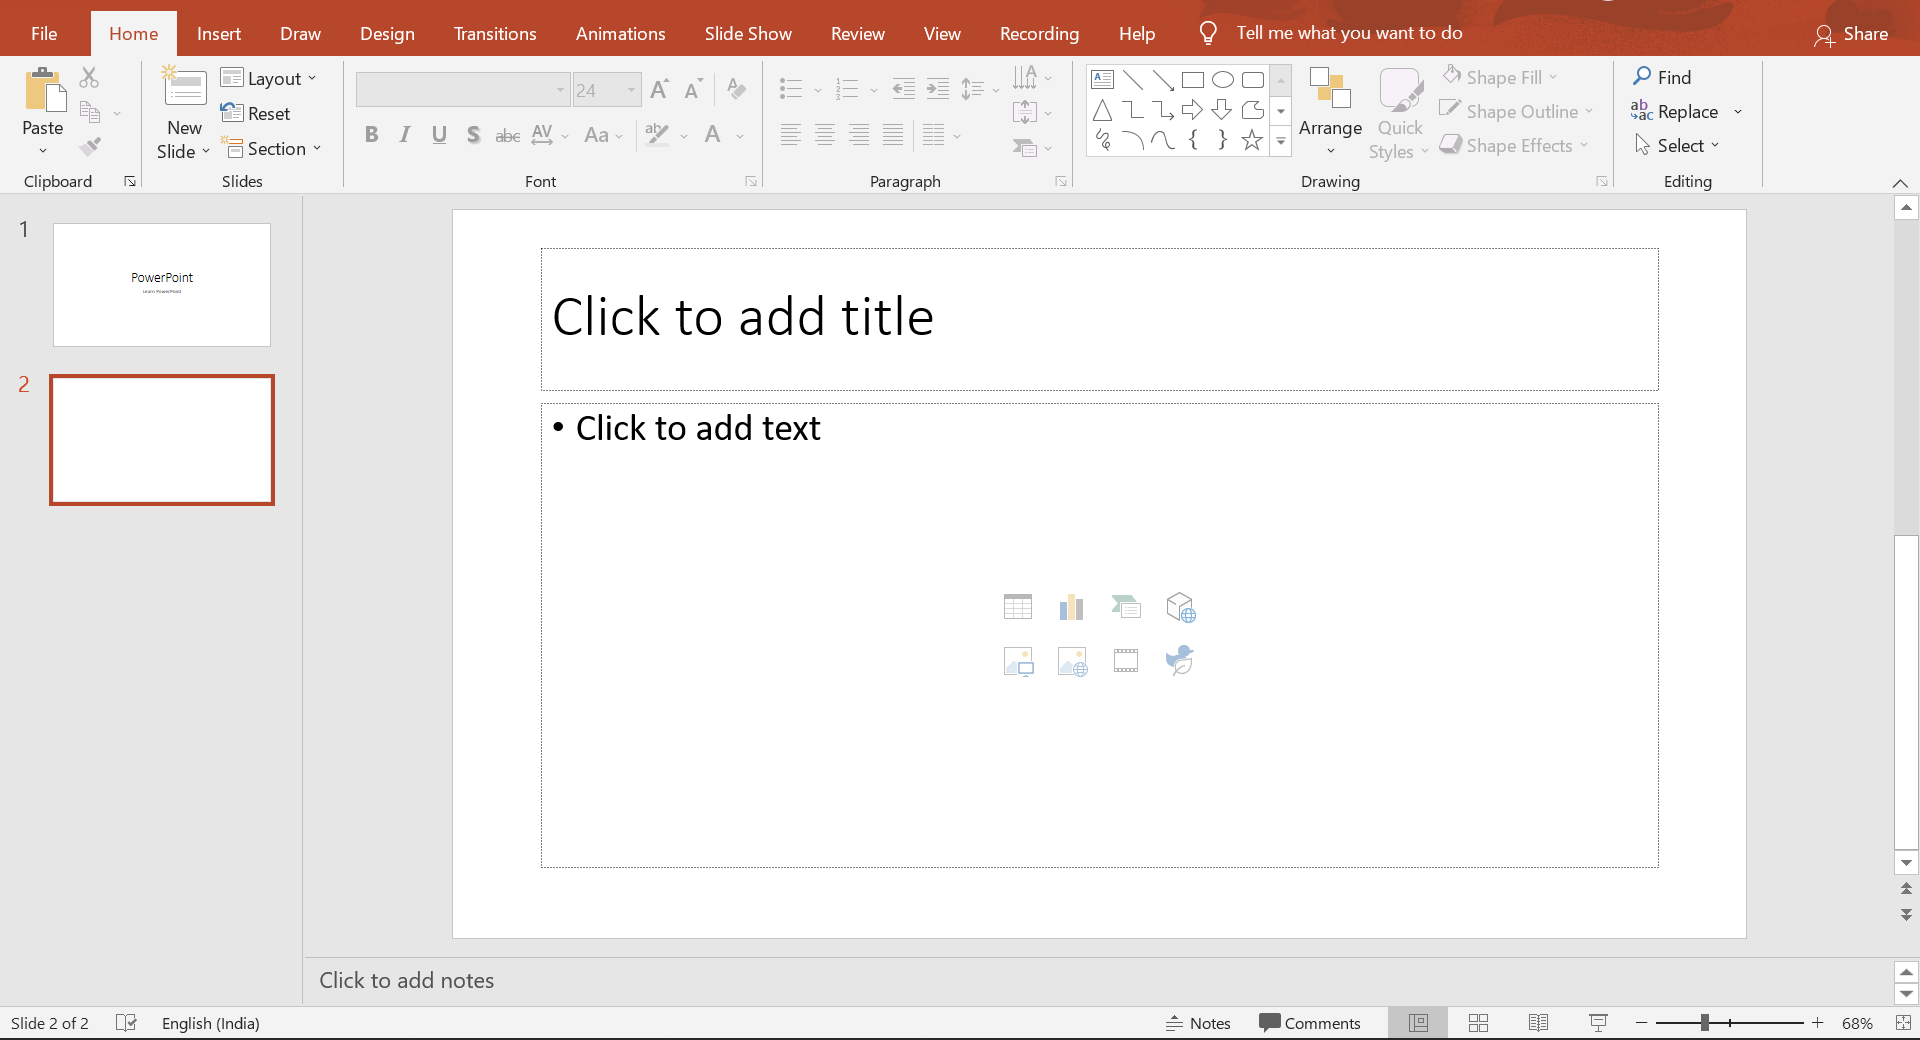Screen dimensions: 1920x1040
Task: Select the right arrow shape
Action: tap(1192, 110)
